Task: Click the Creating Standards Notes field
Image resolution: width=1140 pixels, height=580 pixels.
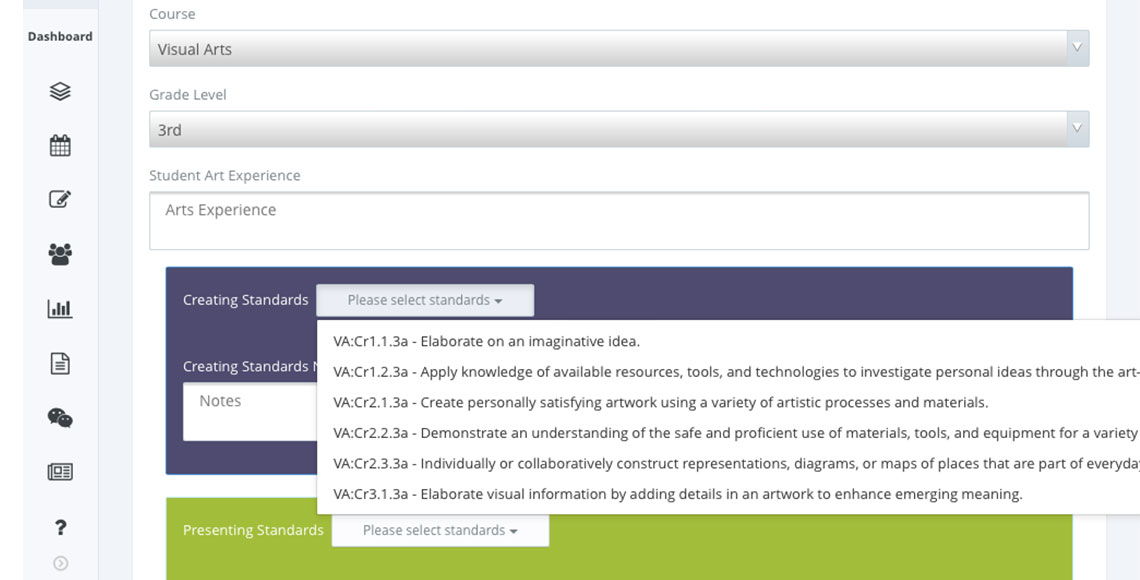Action: click(250, 410)
